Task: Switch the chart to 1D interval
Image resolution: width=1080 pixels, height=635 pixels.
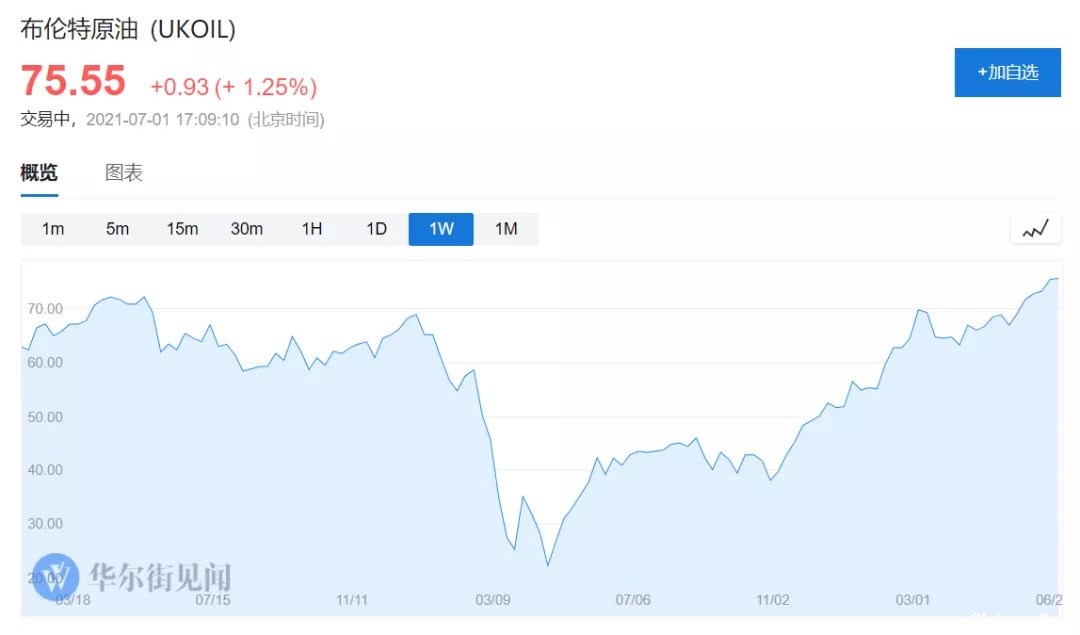Action: [x=376, y=229]
